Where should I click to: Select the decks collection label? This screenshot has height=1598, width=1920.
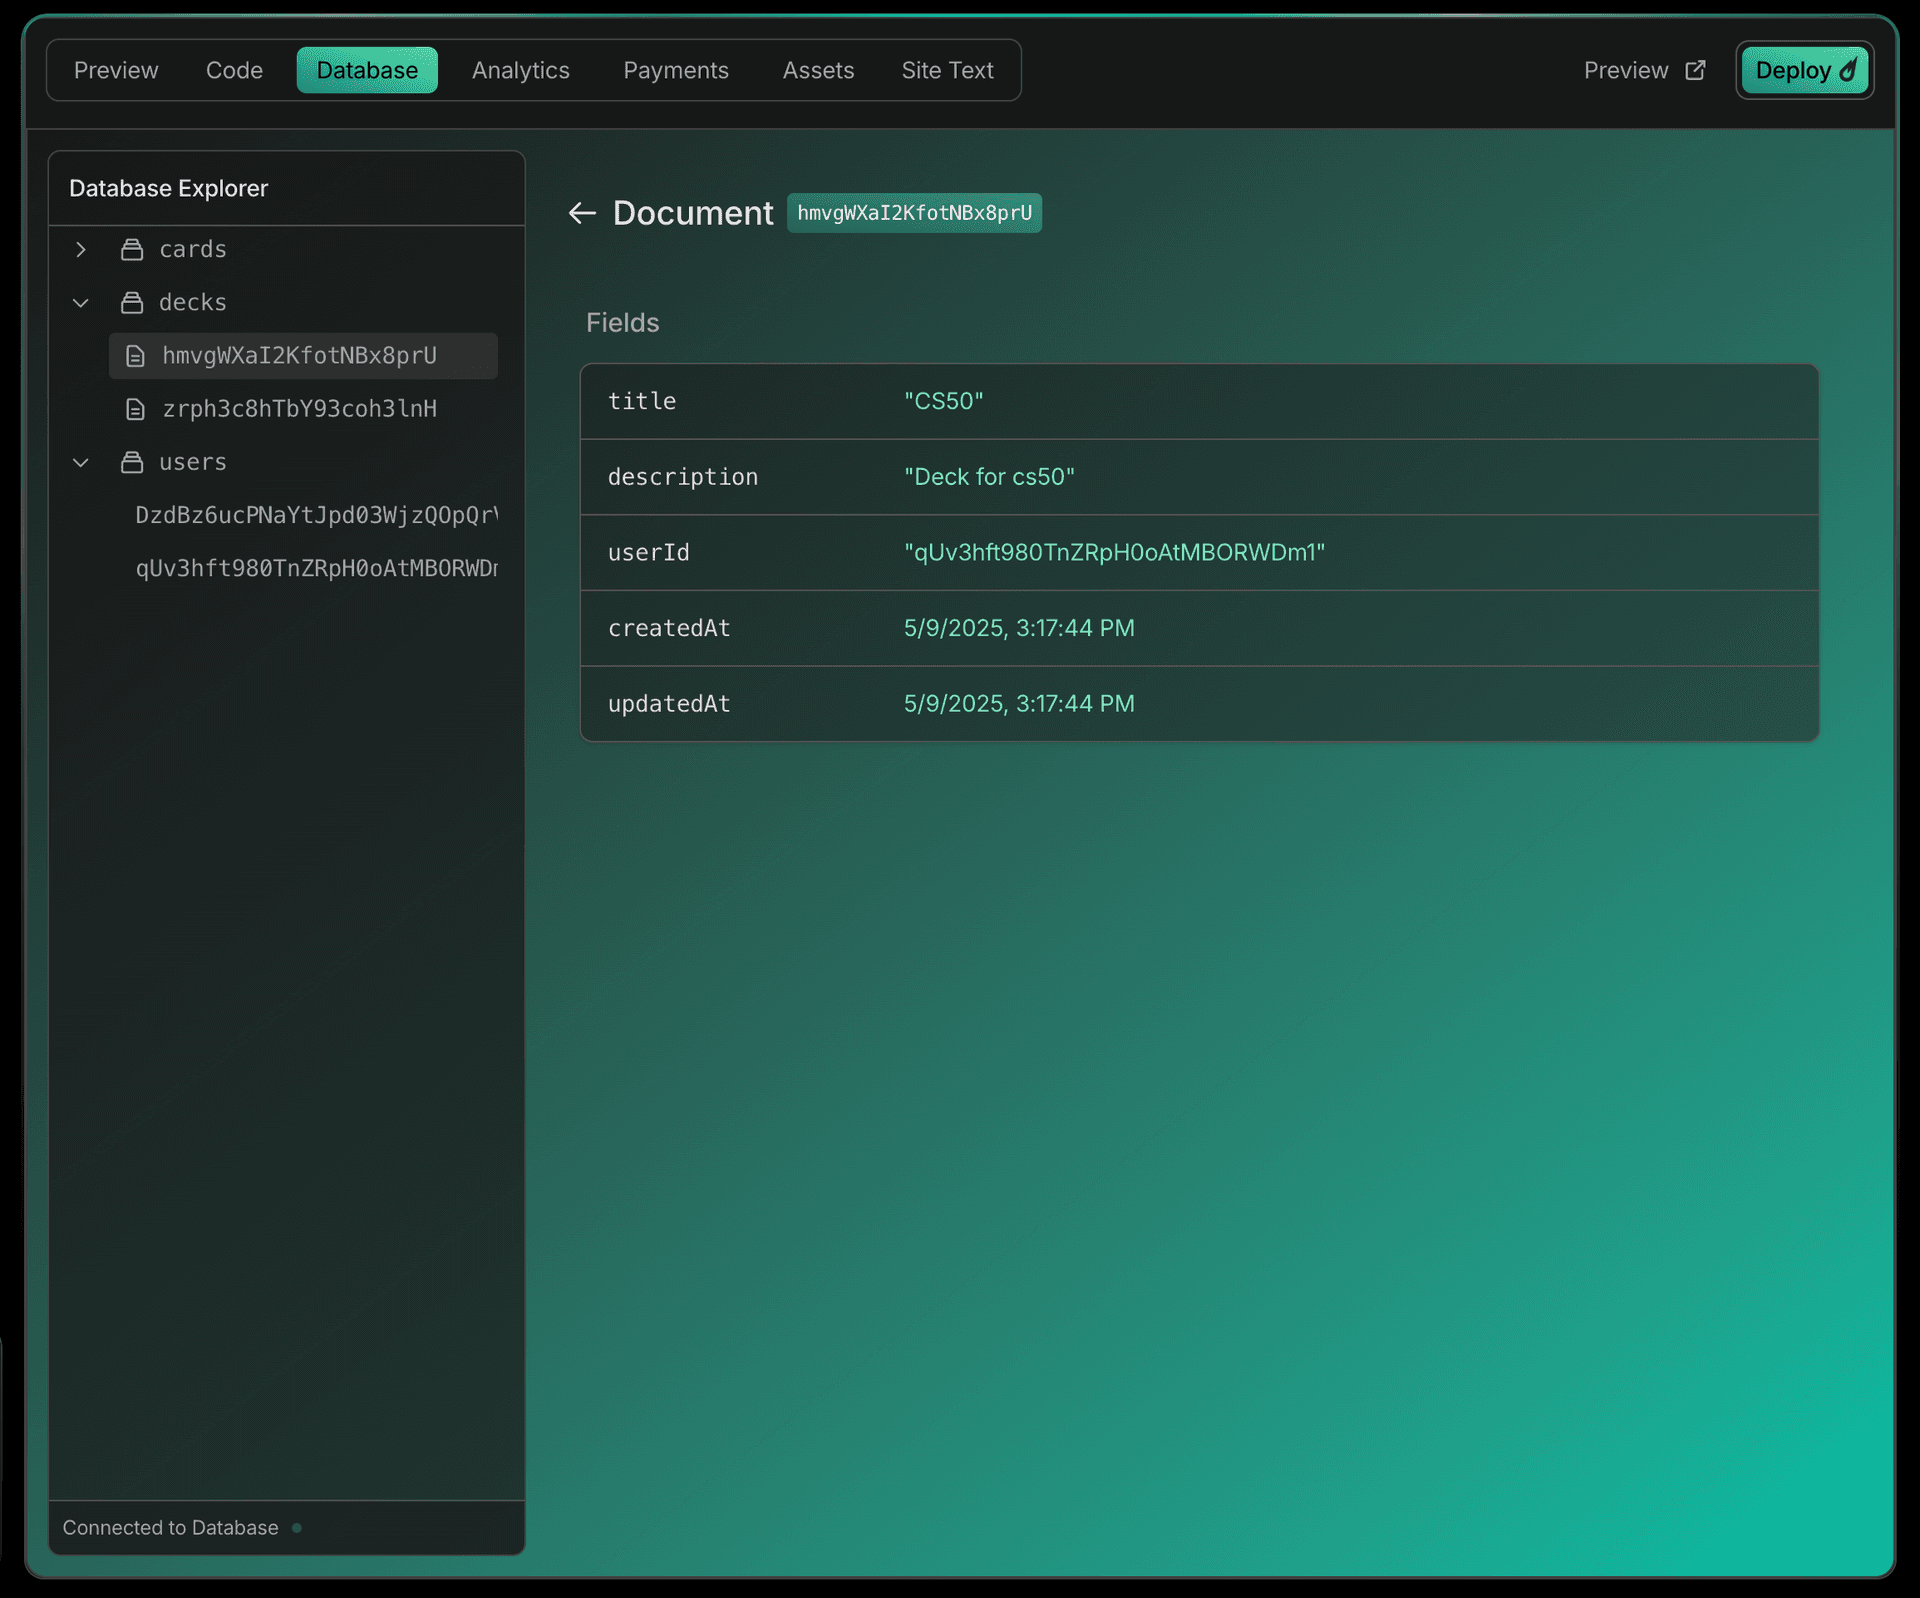click(x=193, y=302)
